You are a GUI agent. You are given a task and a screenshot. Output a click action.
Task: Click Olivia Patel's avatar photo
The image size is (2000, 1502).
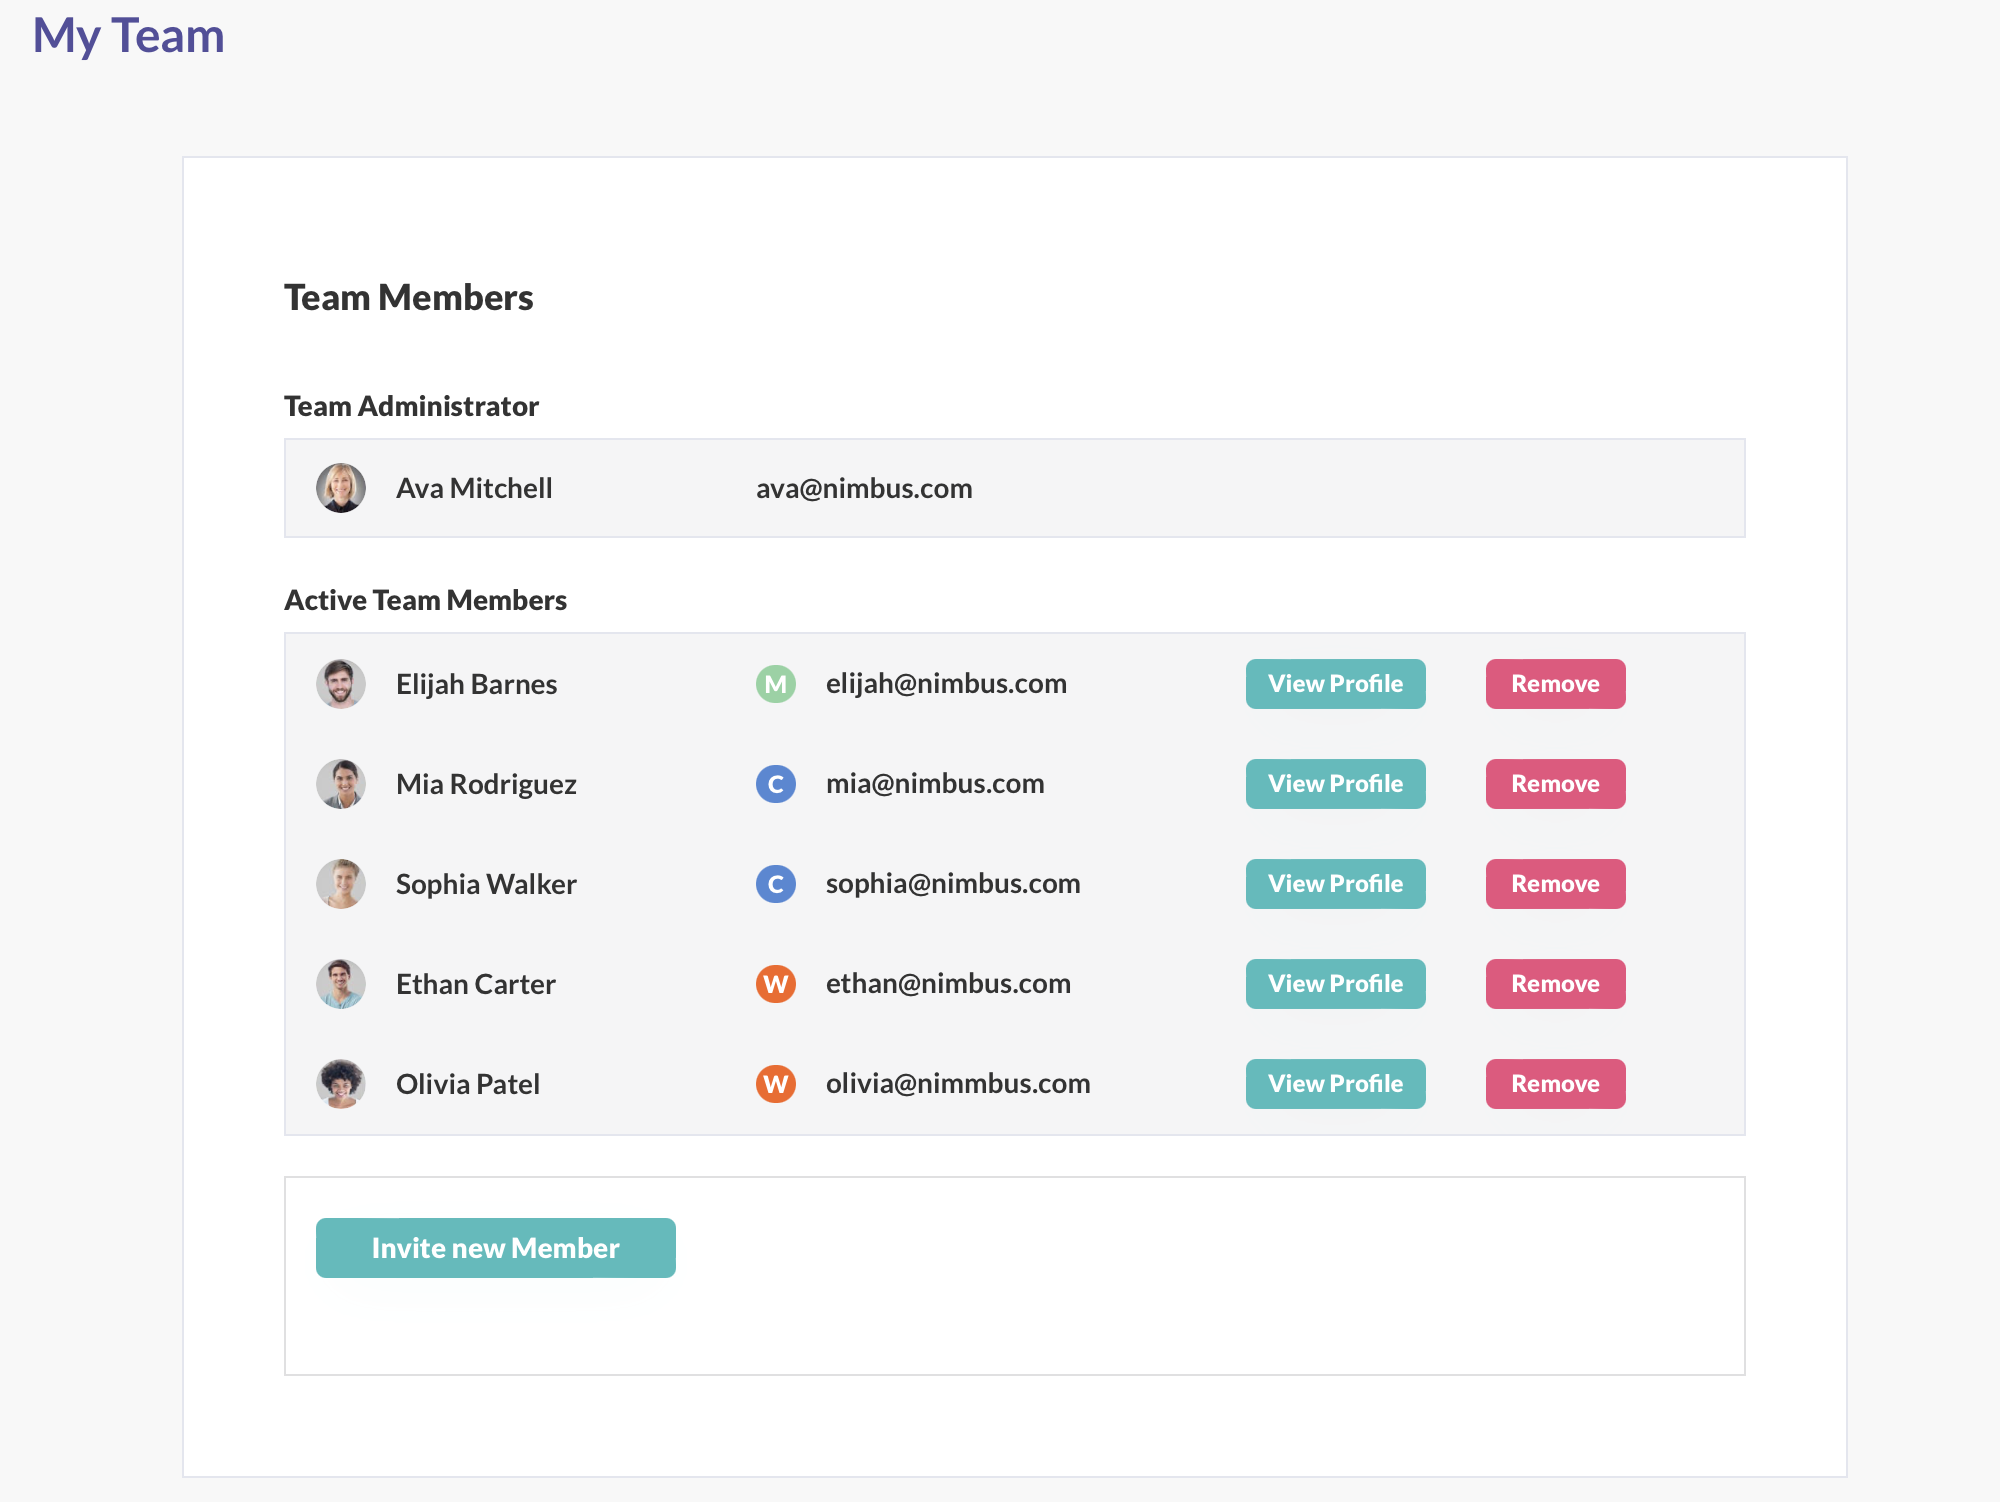point(341,1084)
